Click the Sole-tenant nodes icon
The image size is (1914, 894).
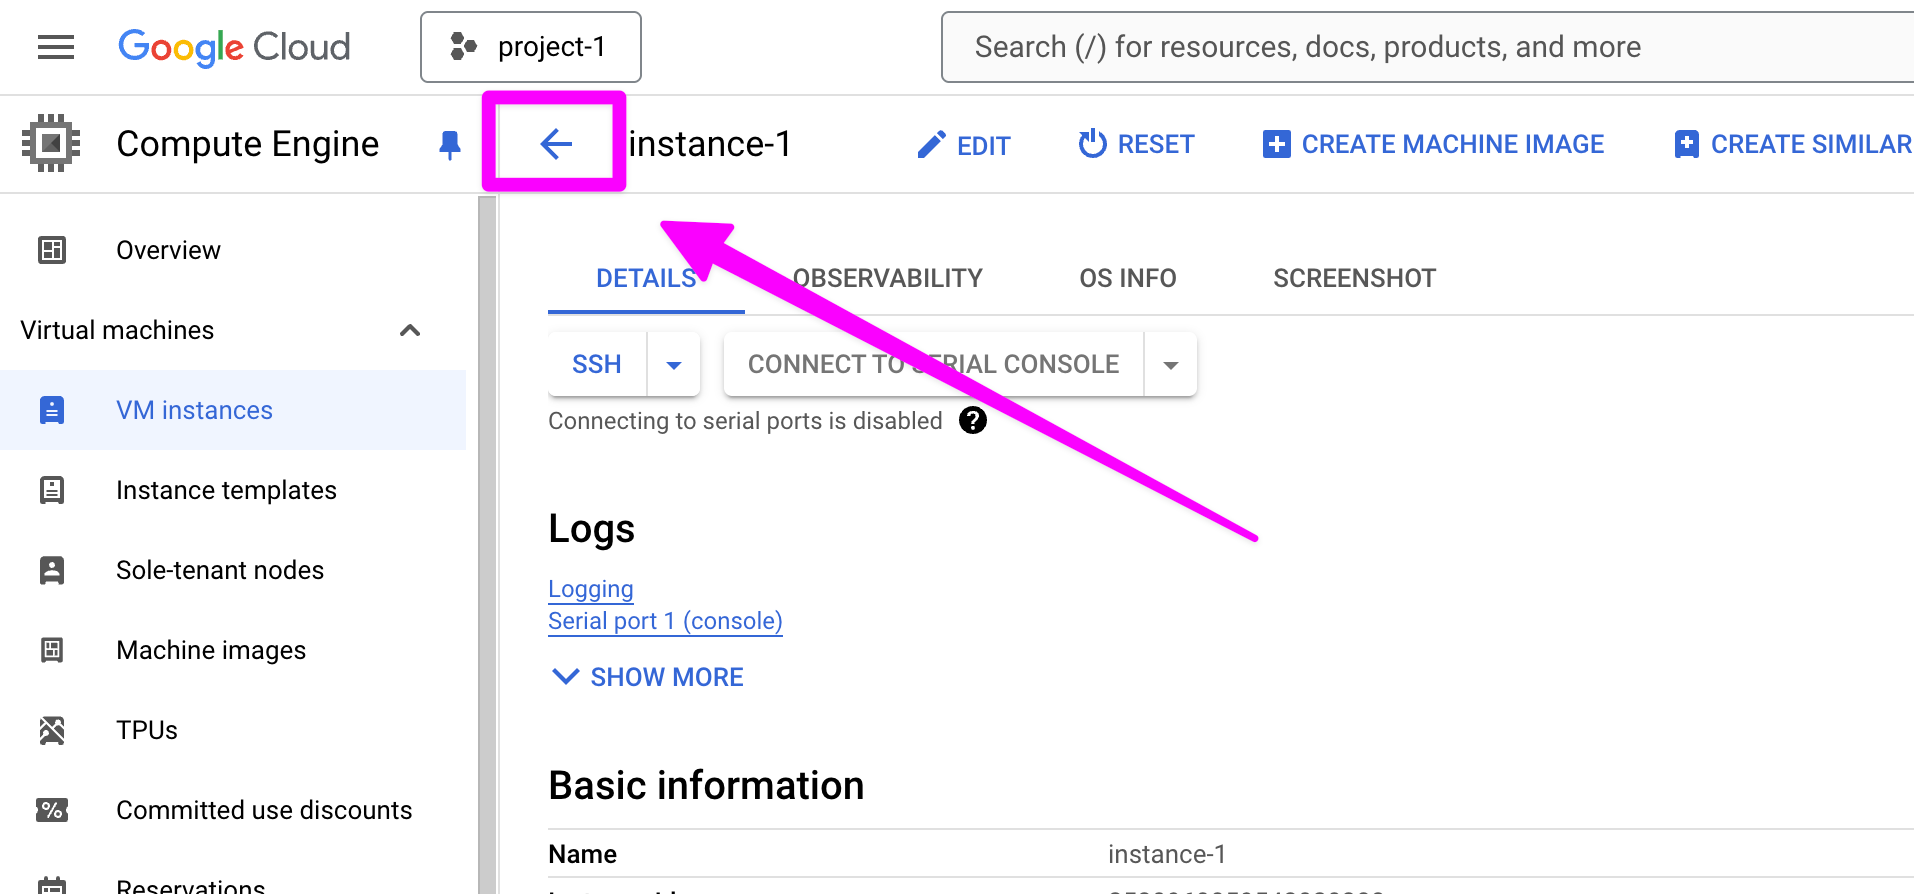(x=52, y=570)
